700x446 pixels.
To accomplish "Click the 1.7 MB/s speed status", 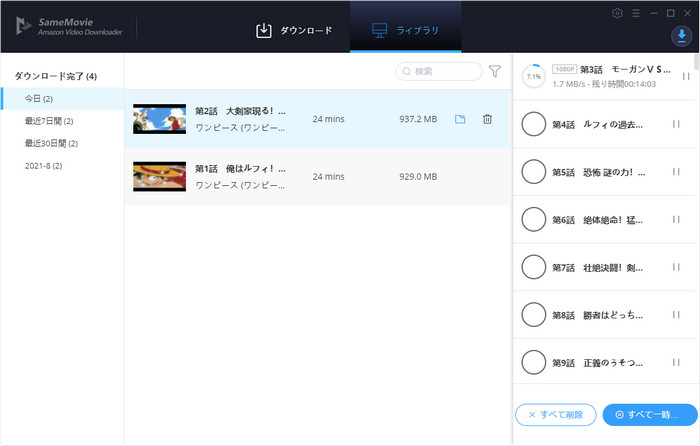I will coord(604,84).
